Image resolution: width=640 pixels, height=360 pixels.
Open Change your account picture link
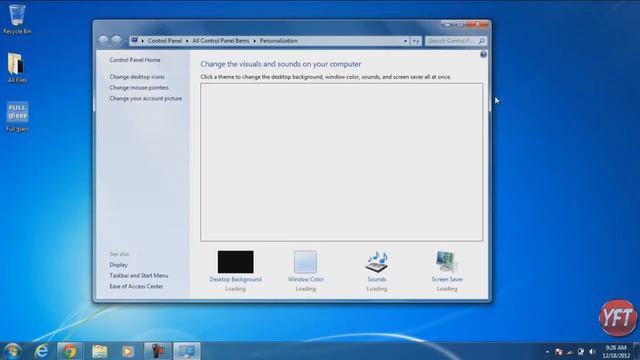146,98
